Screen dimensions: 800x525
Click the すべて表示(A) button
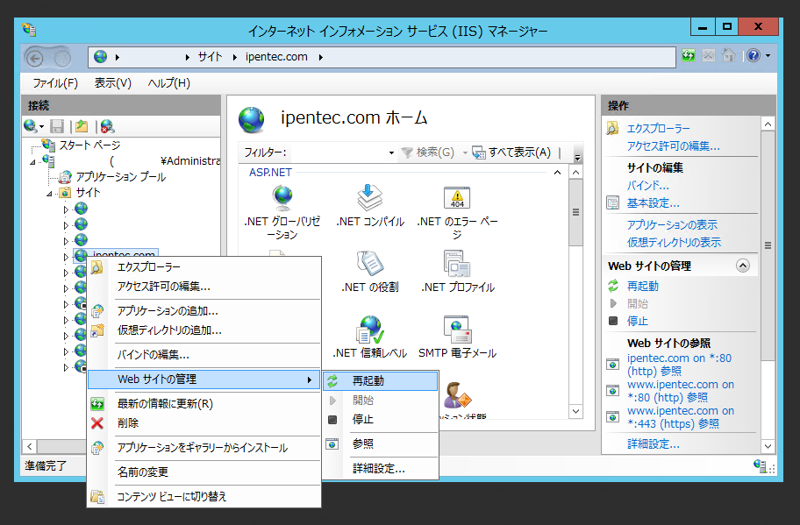512,153
